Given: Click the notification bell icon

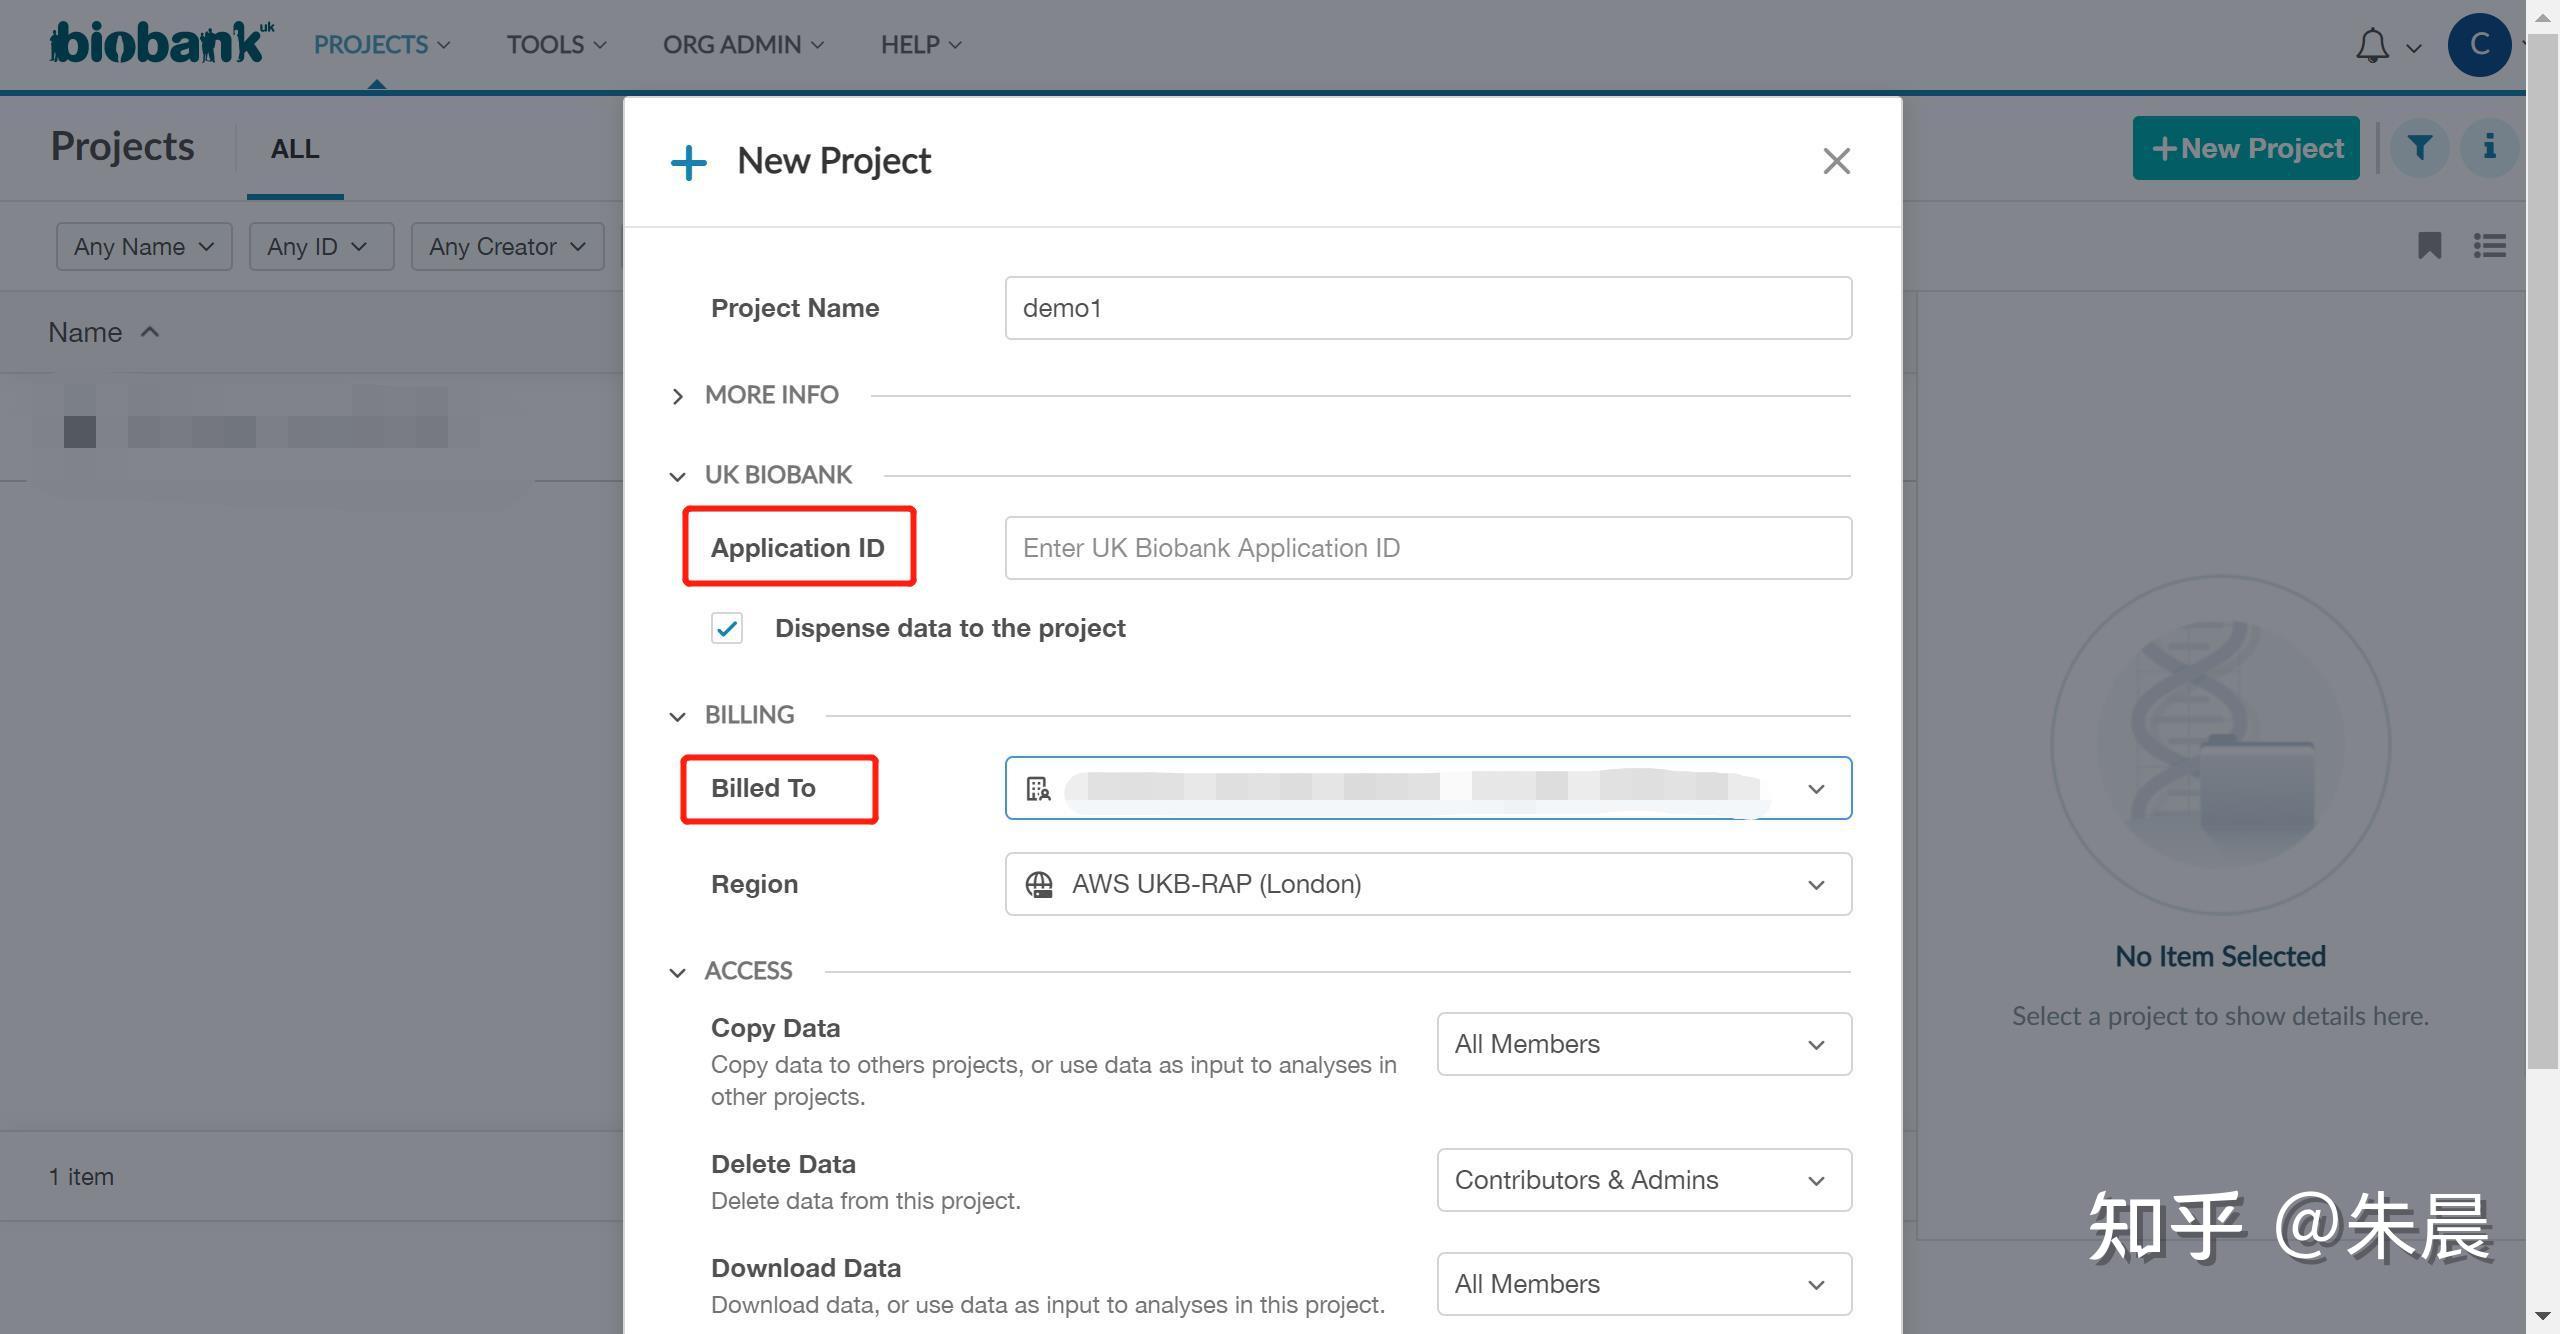Looking at the screenshot, I should tap(2372, 46).
